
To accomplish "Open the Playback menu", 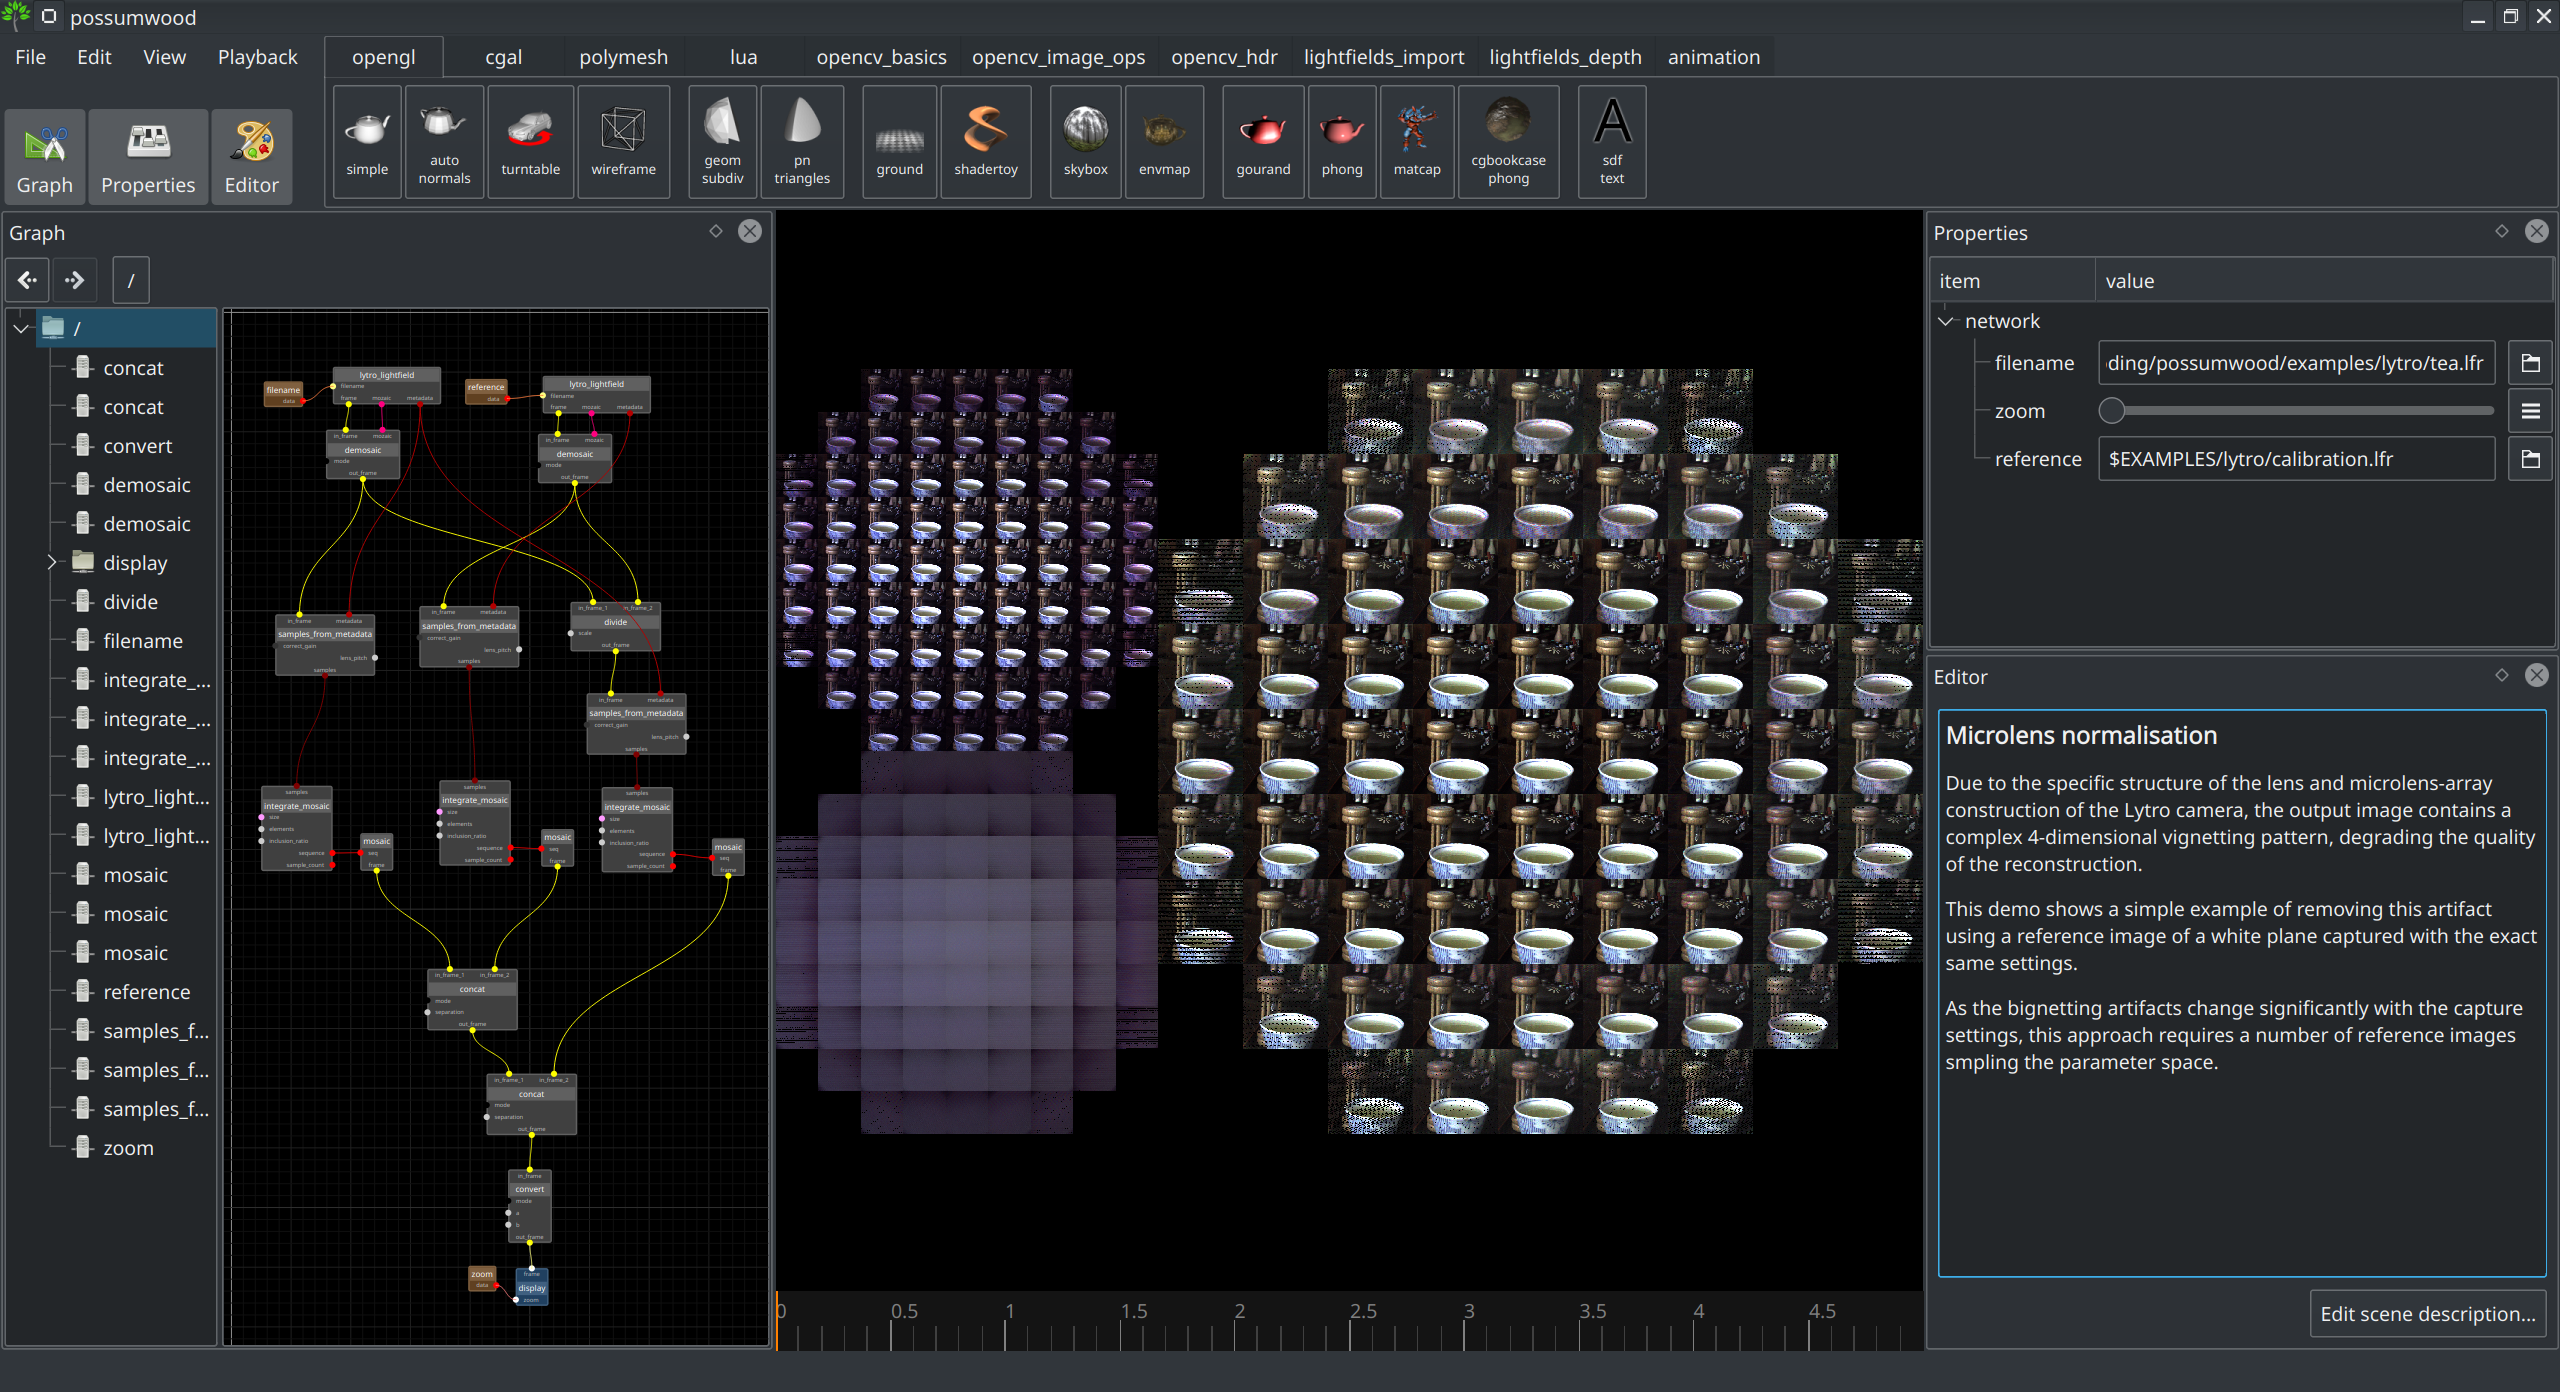I will click(257, 57).
